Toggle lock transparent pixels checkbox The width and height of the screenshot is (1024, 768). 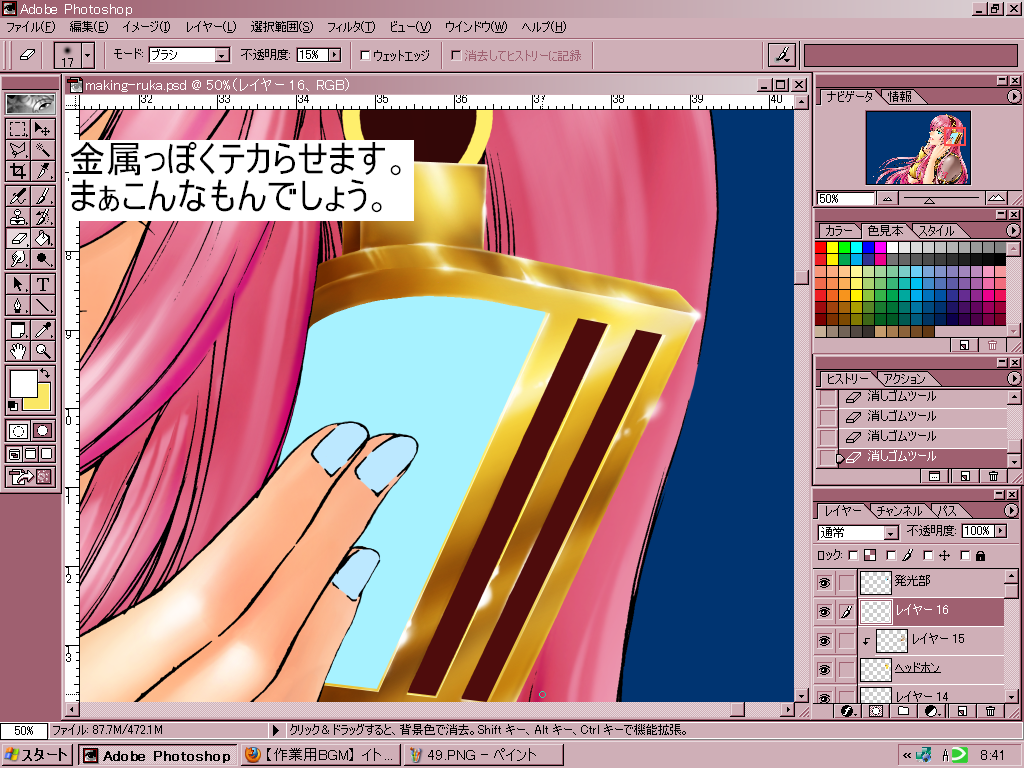pyautogui.click(x=853, y=555)
